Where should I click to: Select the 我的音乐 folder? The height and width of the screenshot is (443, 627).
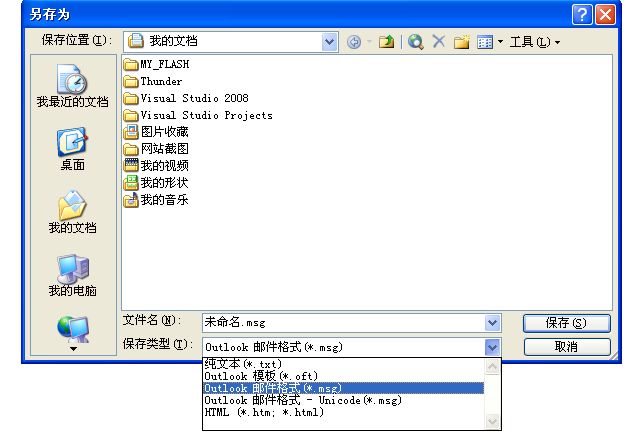click(156, 200)
